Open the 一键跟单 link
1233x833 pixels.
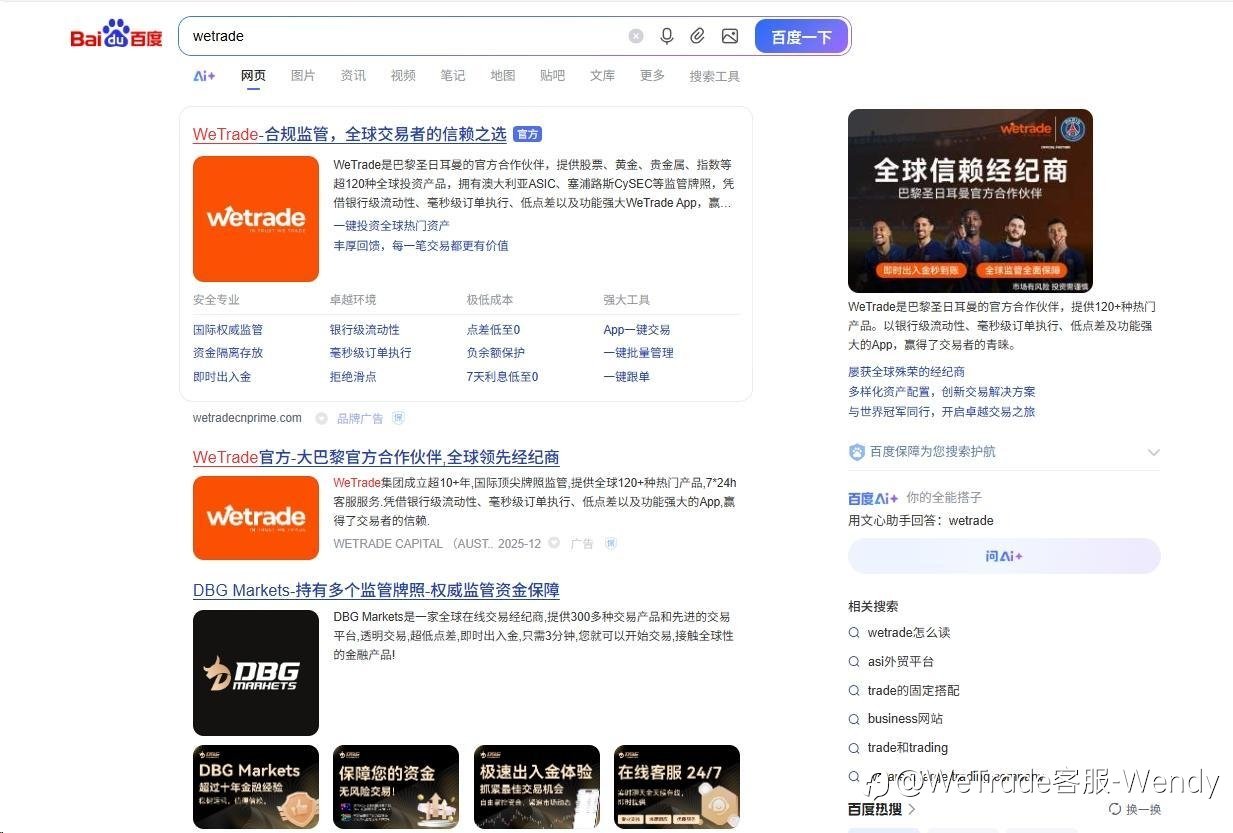point(626,377)
